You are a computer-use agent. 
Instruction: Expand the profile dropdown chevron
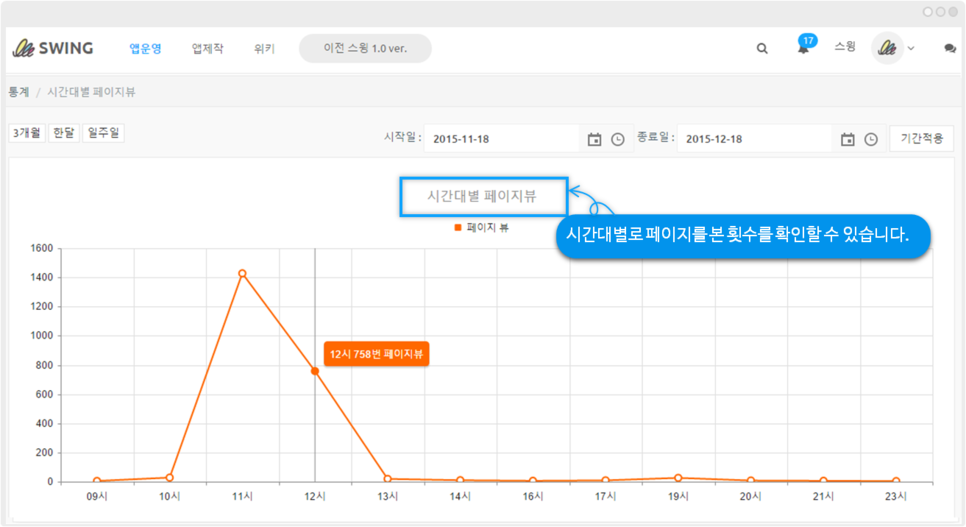[x=911, y=49]
